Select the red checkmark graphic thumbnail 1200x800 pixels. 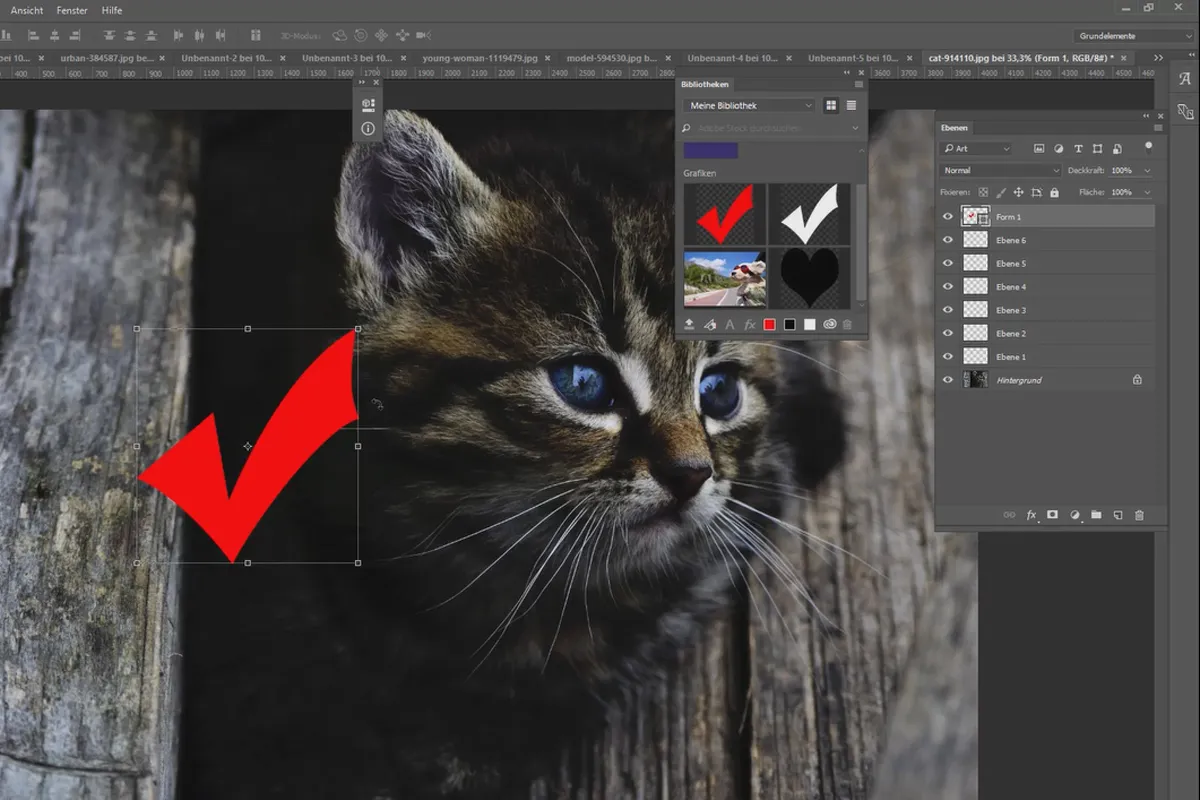(725, 214)
